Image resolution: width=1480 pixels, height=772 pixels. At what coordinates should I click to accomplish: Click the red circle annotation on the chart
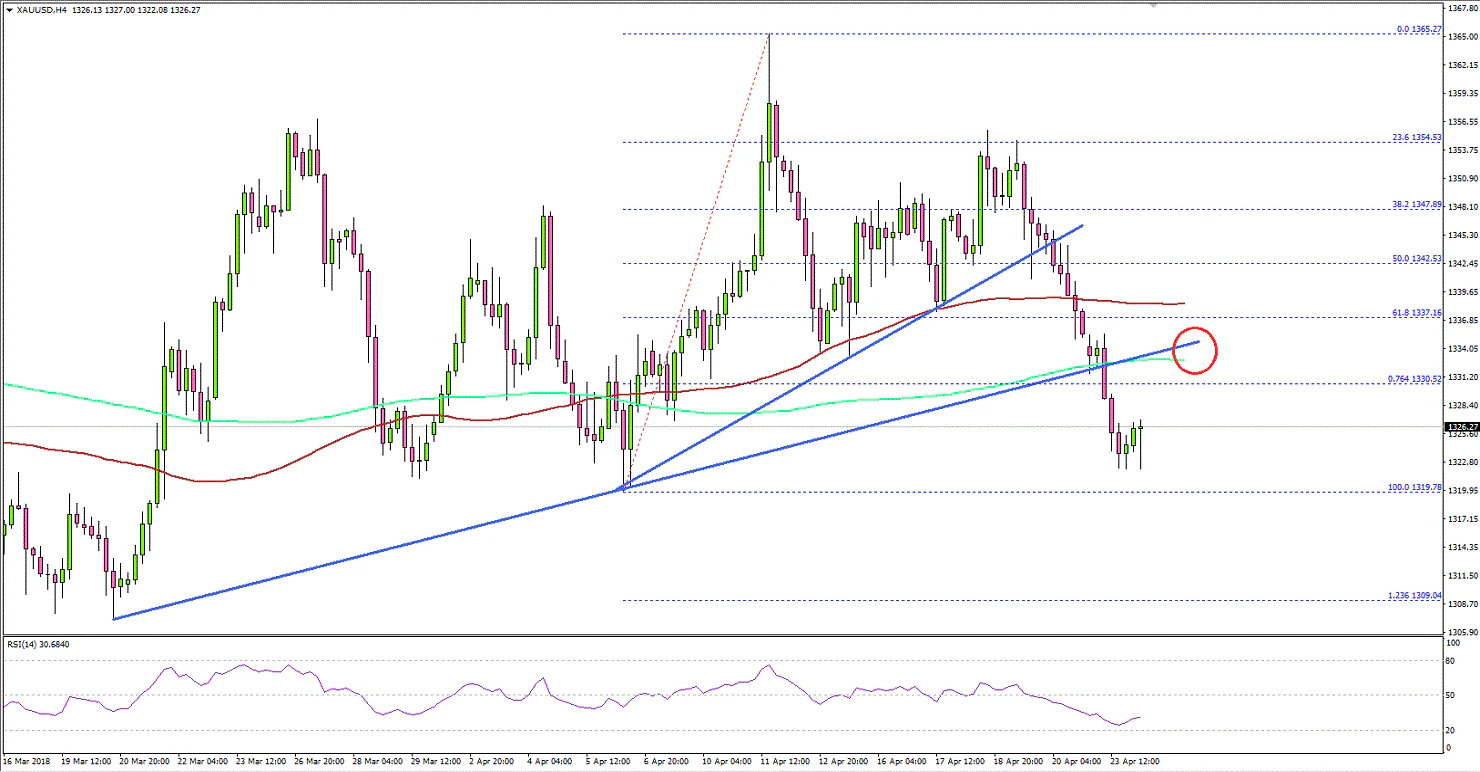(1196, 351)
